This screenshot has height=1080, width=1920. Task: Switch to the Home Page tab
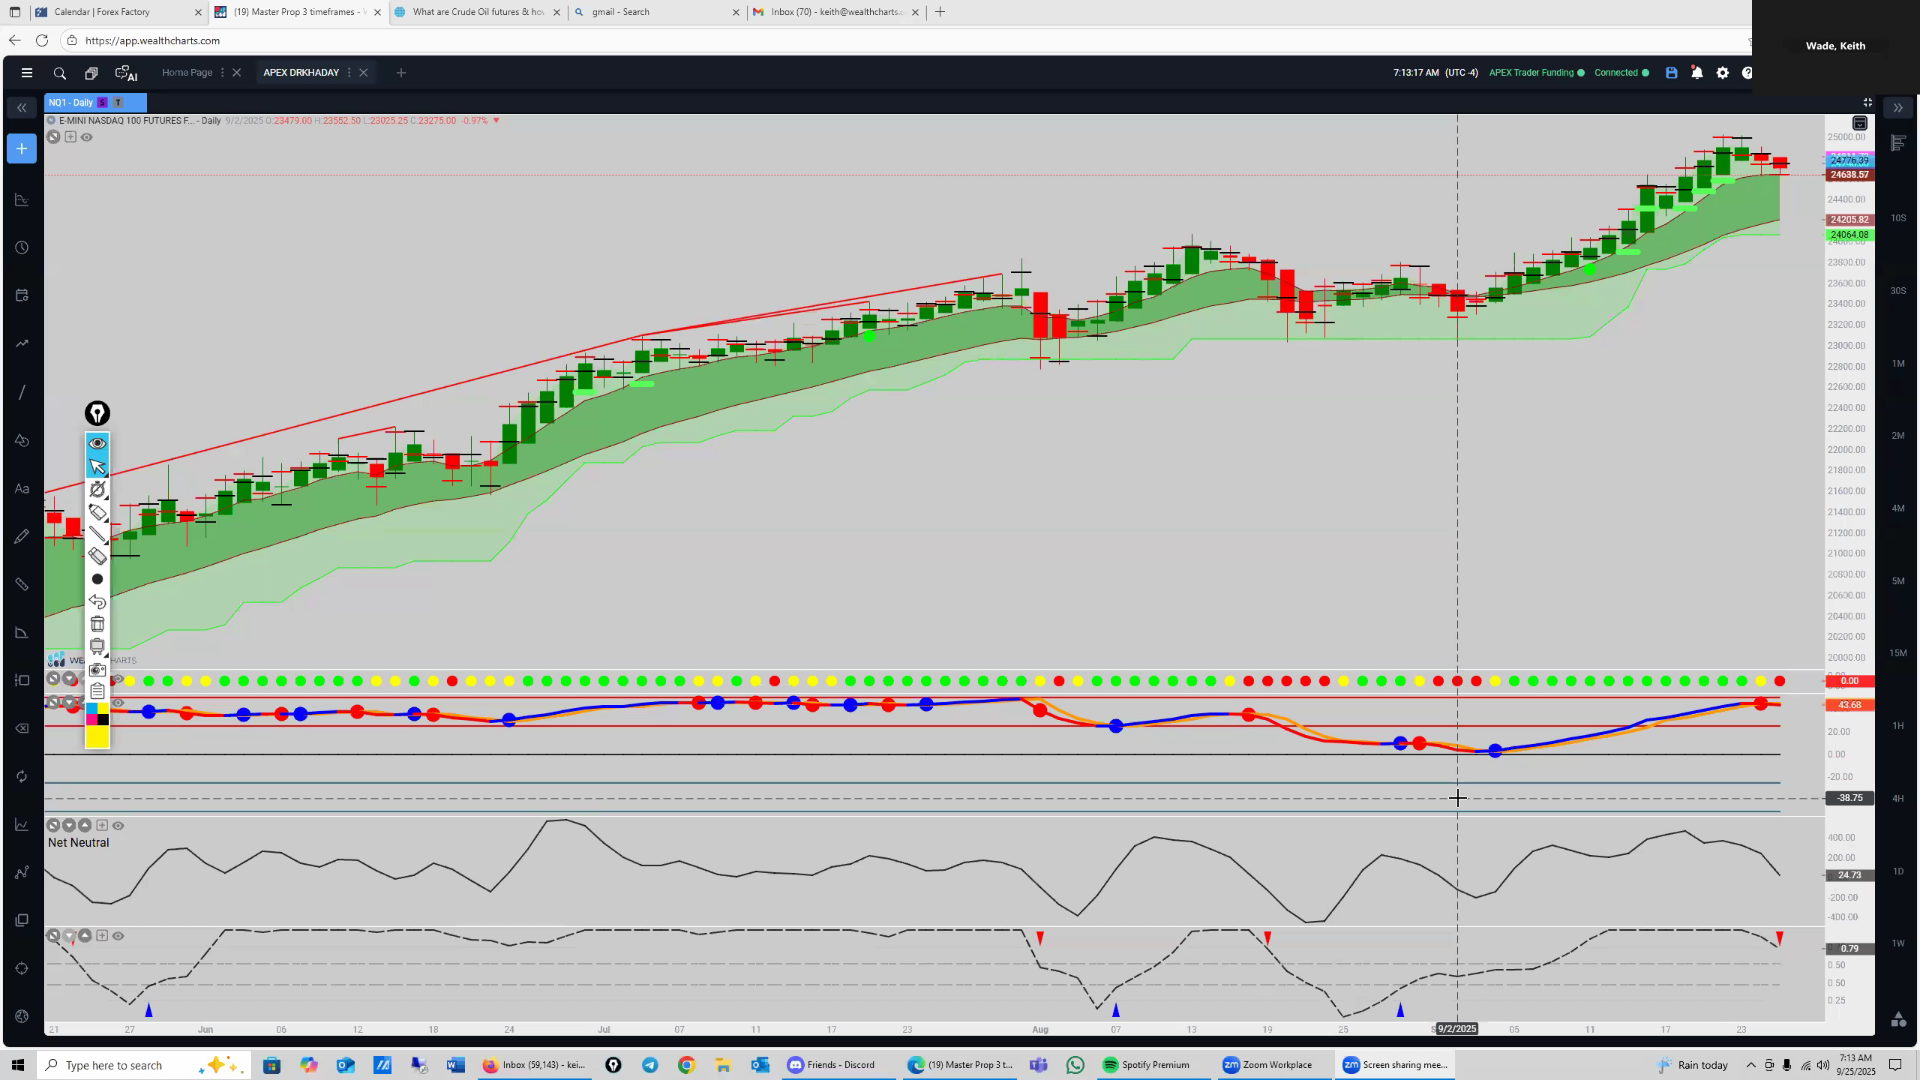(x=187, y=73)
